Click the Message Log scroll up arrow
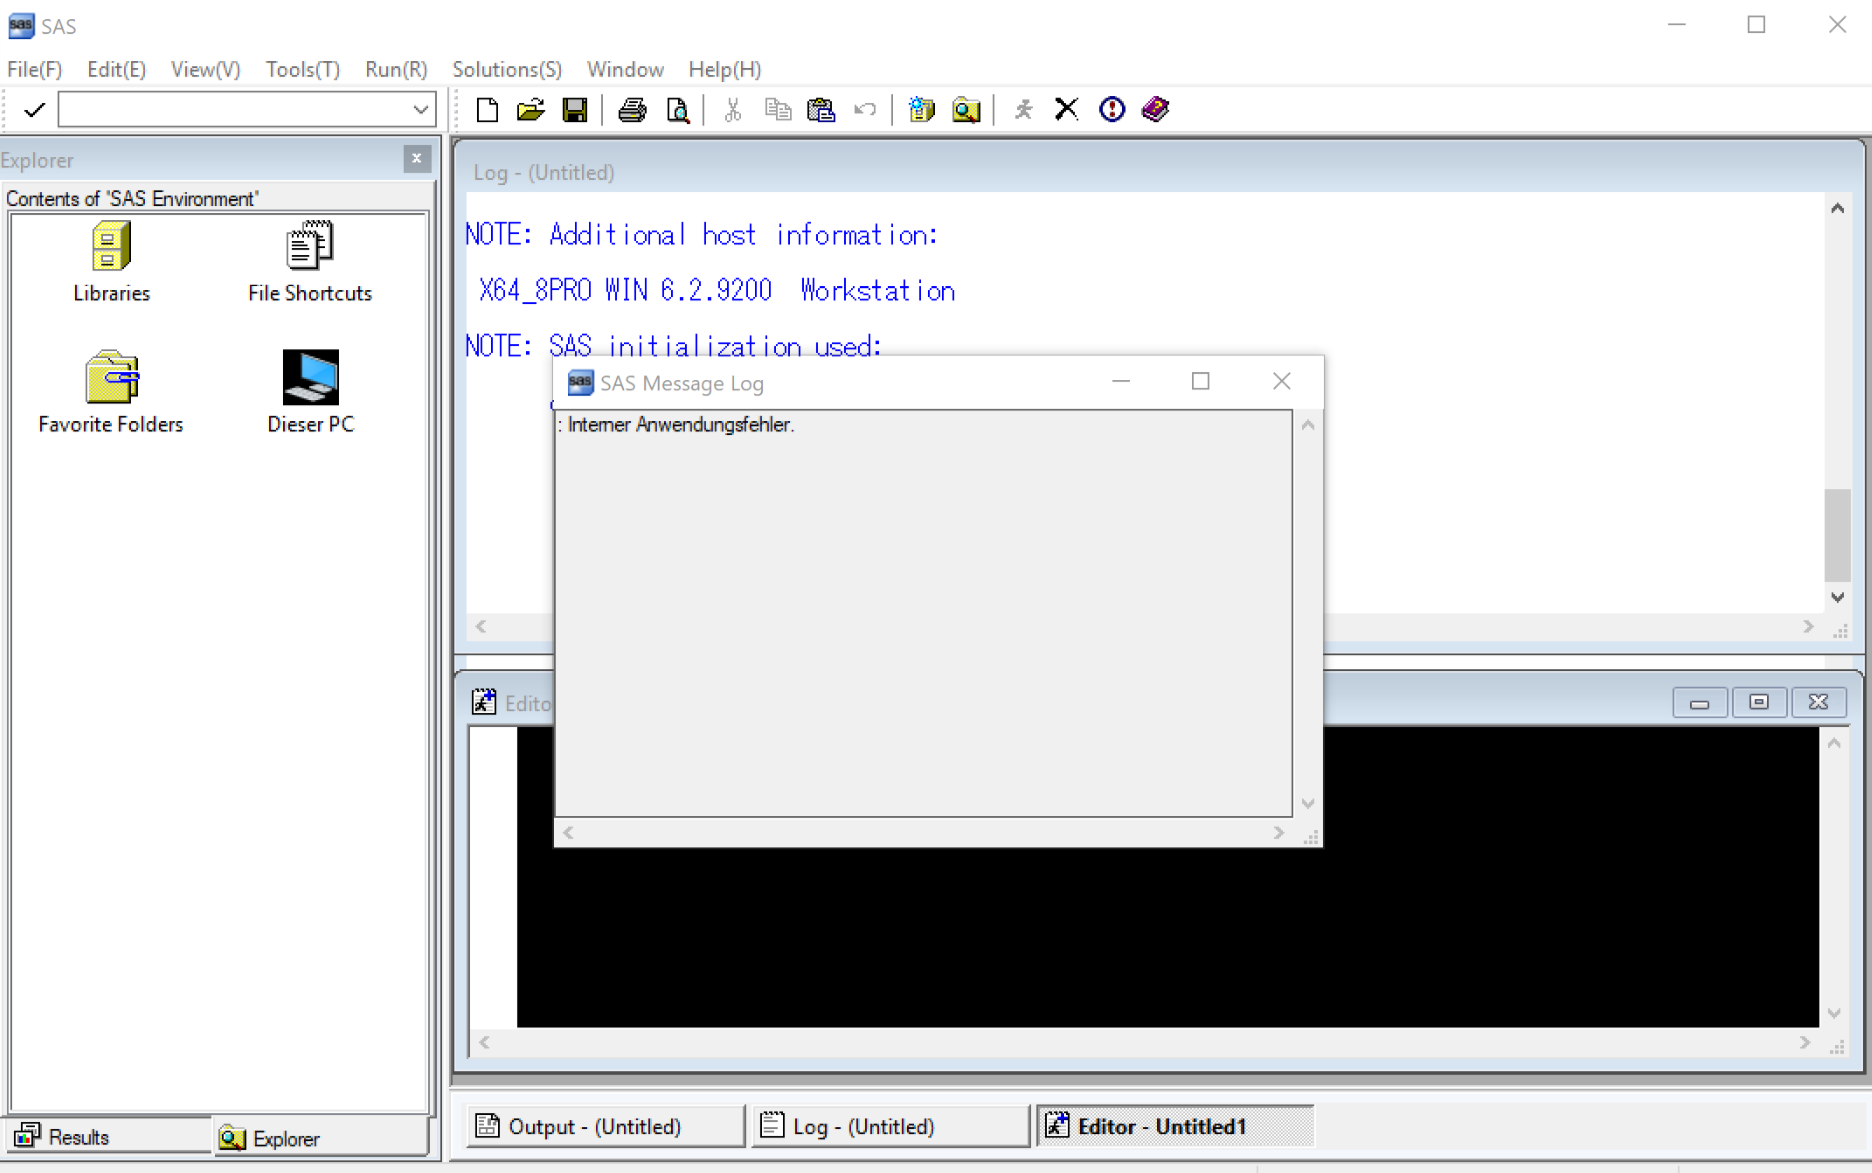Screen dimensions: 1872x1173 click(1308, 425)
